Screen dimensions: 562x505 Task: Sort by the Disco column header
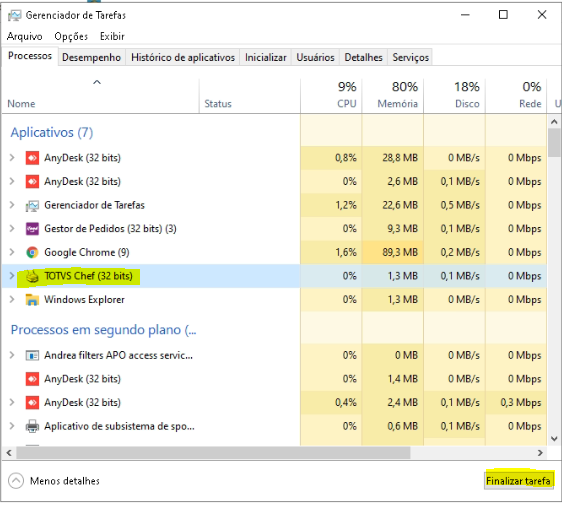click(x=454, y=96)
